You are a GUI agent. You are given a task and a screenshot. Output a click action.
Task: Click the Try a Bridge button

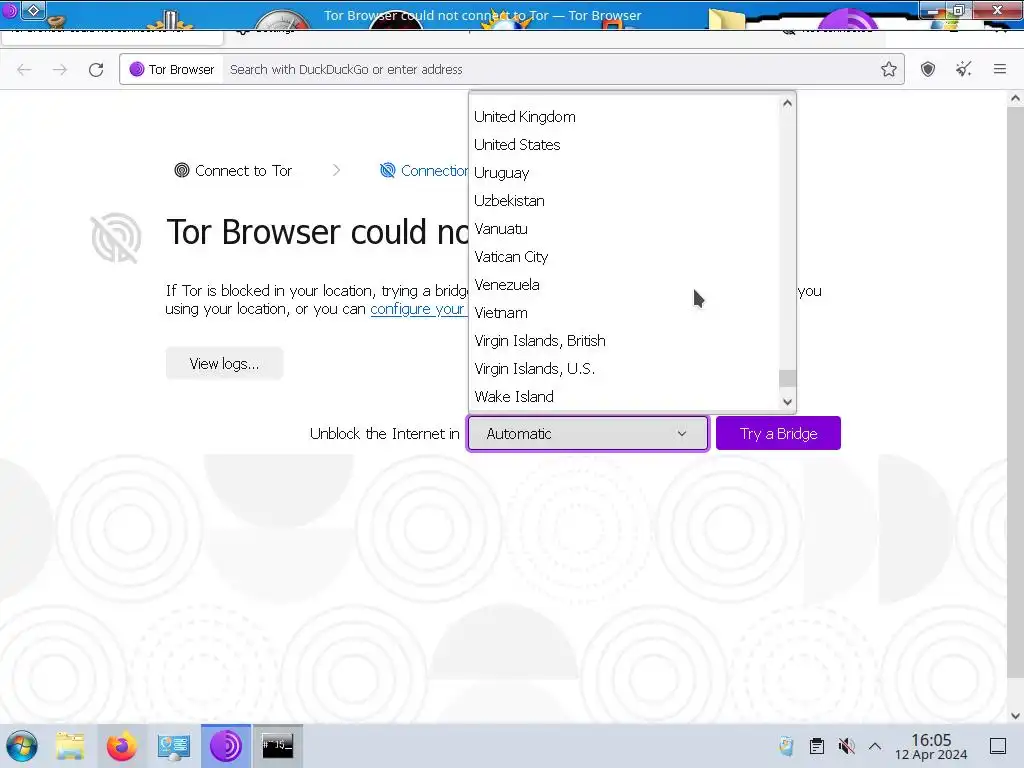[778, 434]
